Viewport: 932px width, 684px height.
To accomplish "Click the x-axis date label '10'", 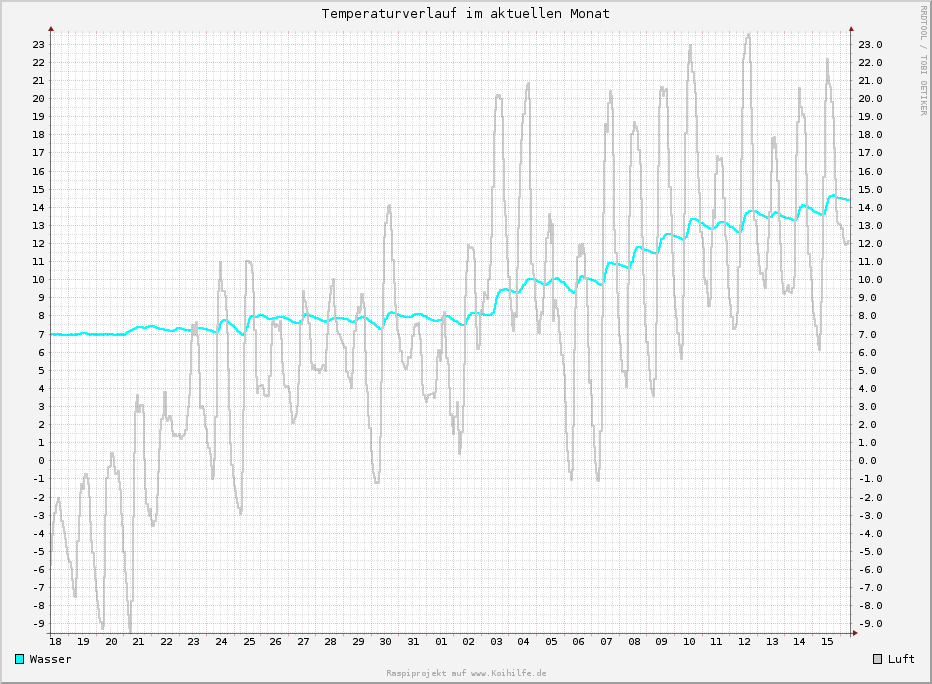I will [x=689, y=641].
